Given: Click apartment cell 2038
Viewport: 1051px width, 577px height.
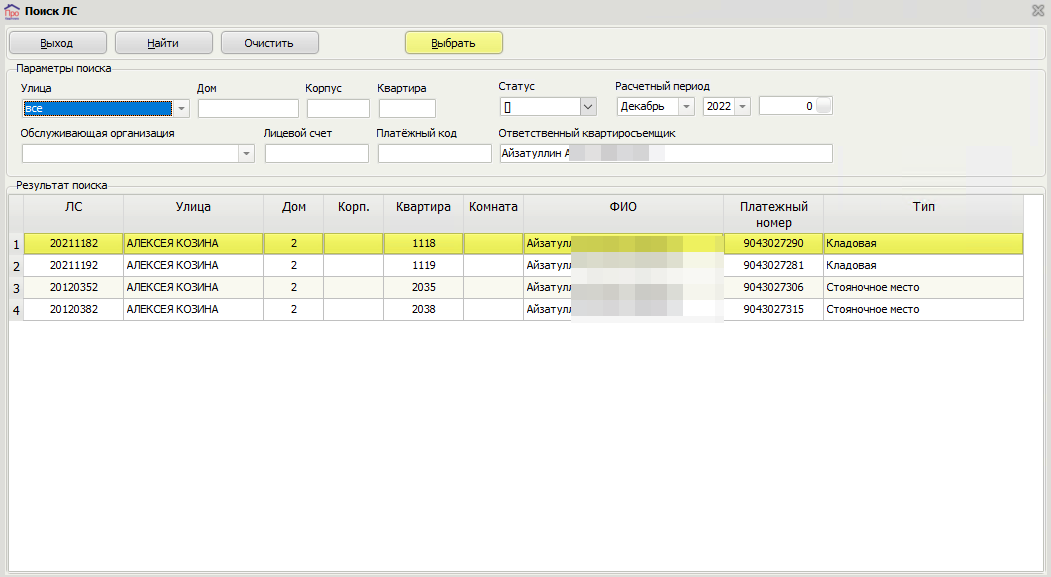Looking at the screenshot, I should [x=424, y=310].
